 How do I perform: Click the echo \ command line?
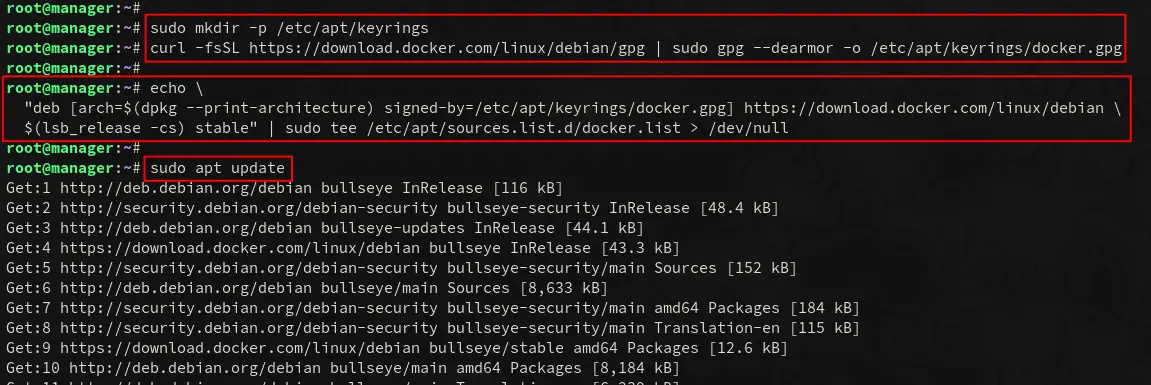coord(177,88)
